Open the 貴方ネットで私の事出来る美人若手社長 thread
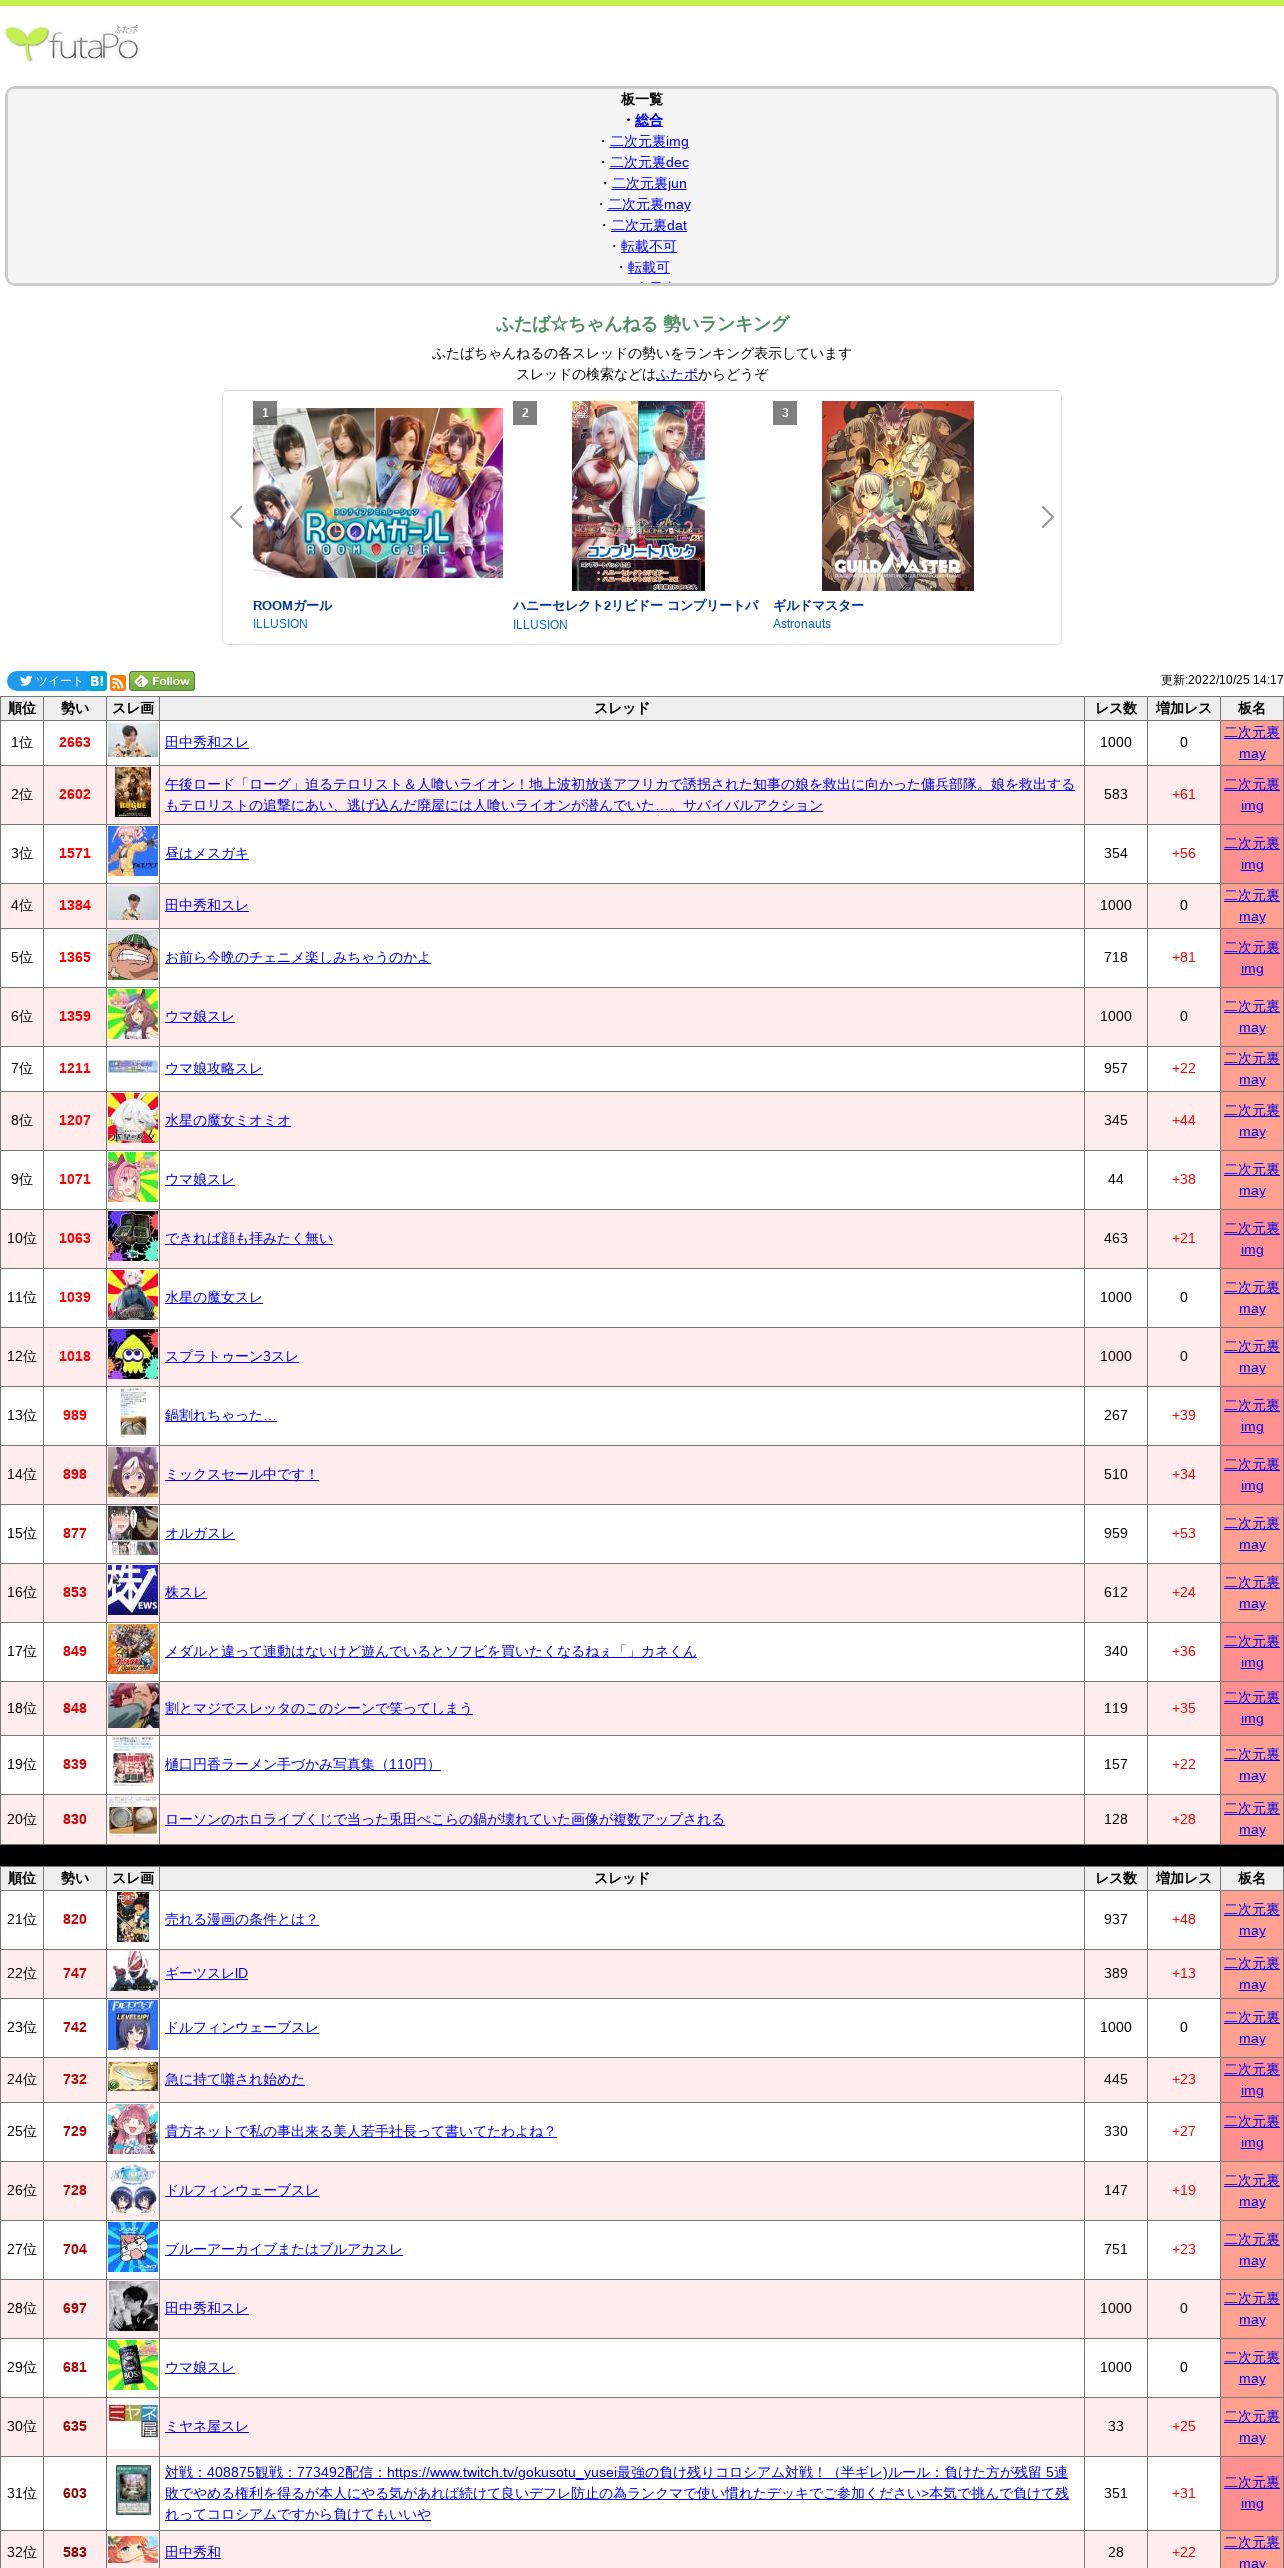 click(361, 2131)
